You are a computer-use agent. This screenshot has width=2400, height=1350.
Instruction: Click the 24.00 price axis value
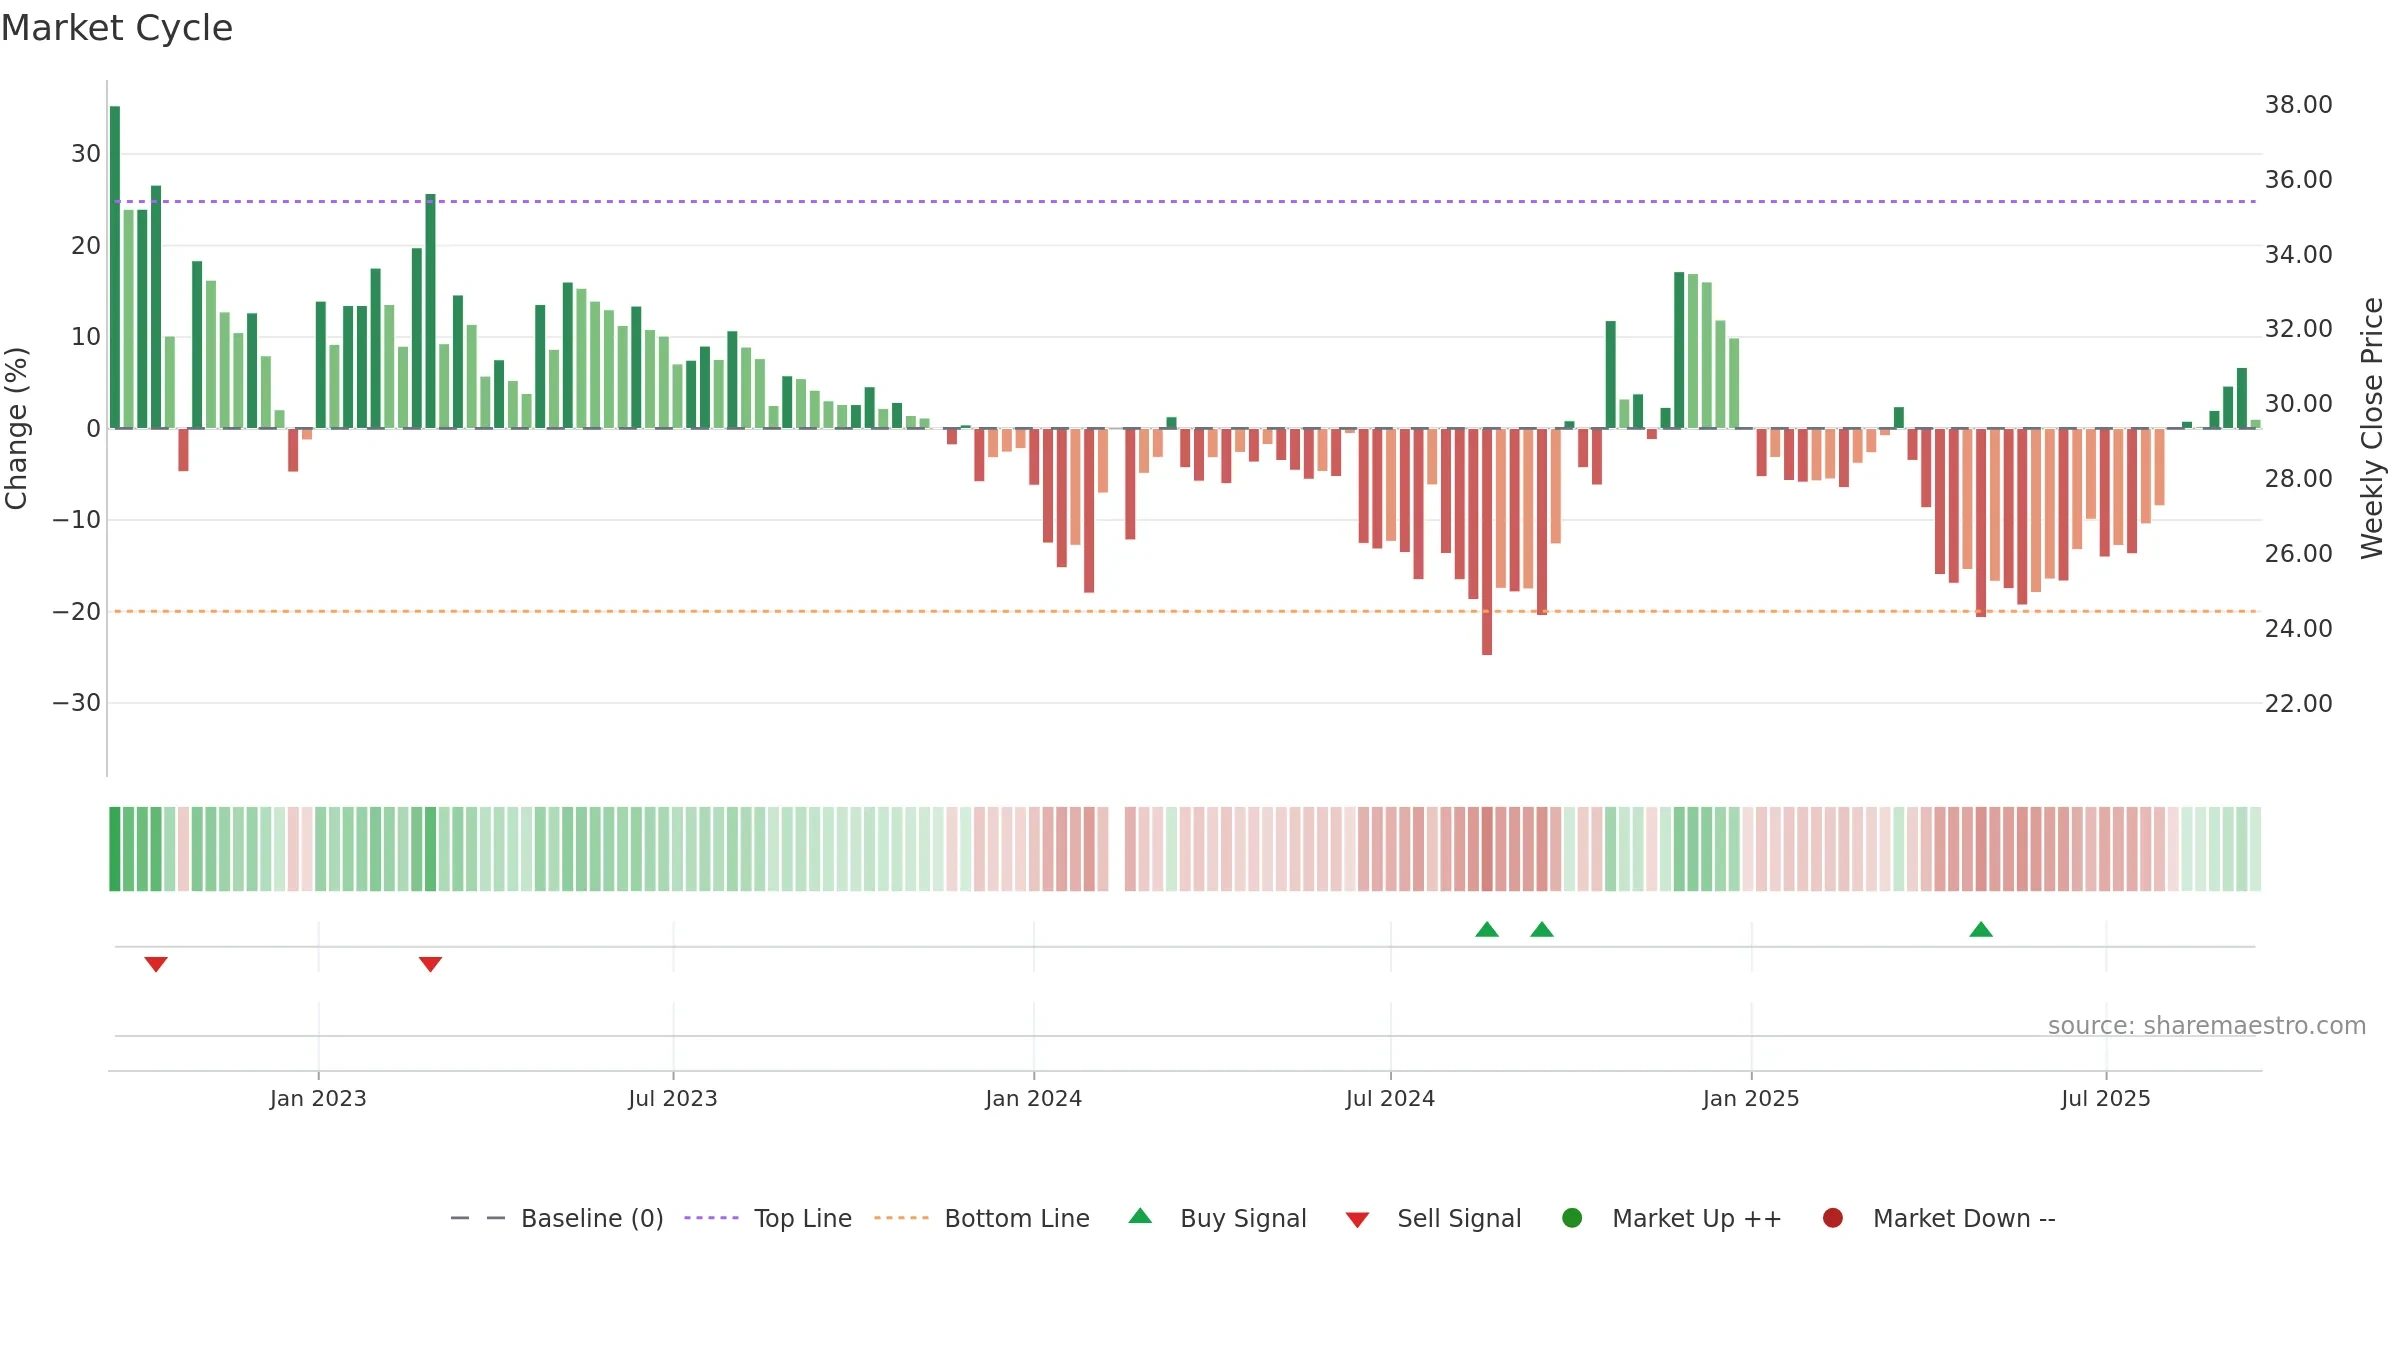(2298, 629)
